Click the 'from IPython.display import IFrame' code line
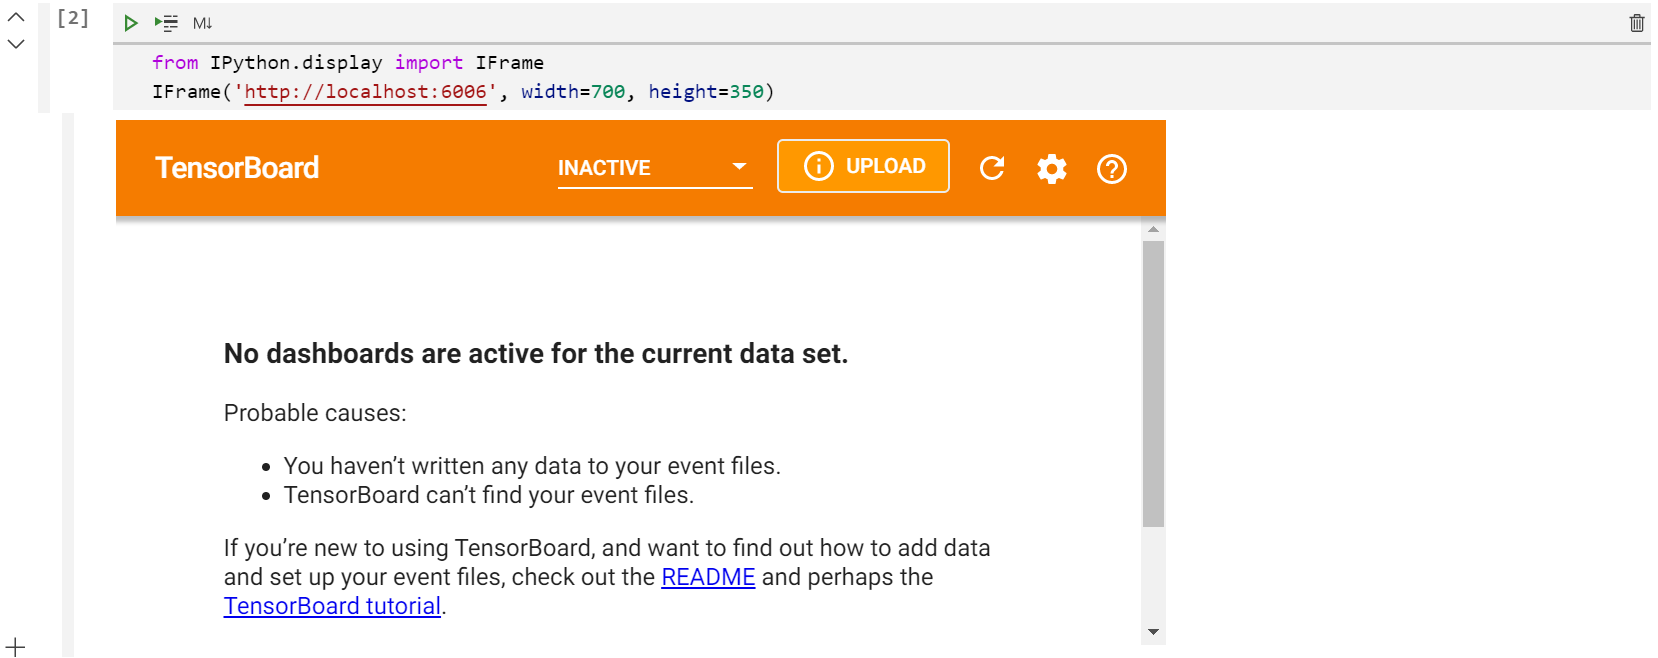This screenshot has height=658, width=1658. pos(348,63)
